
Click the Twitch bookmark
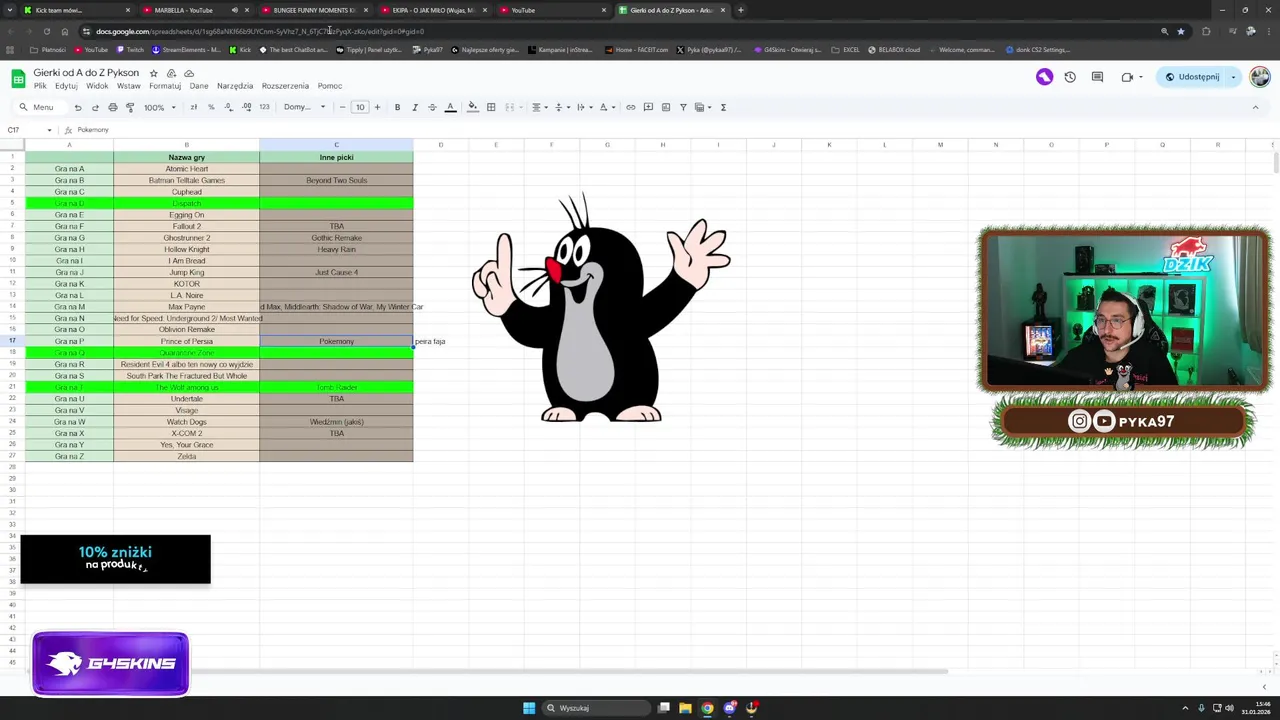(130, 49)
